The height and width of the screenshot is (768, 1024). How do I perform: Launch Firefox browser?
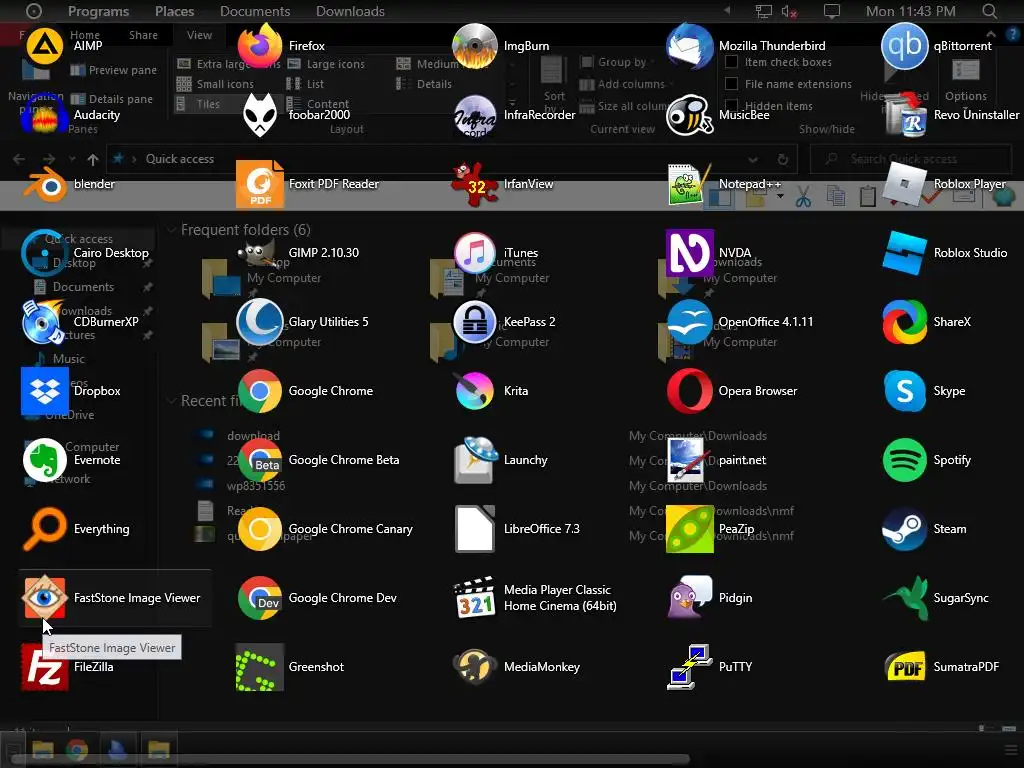pos(281,46)
